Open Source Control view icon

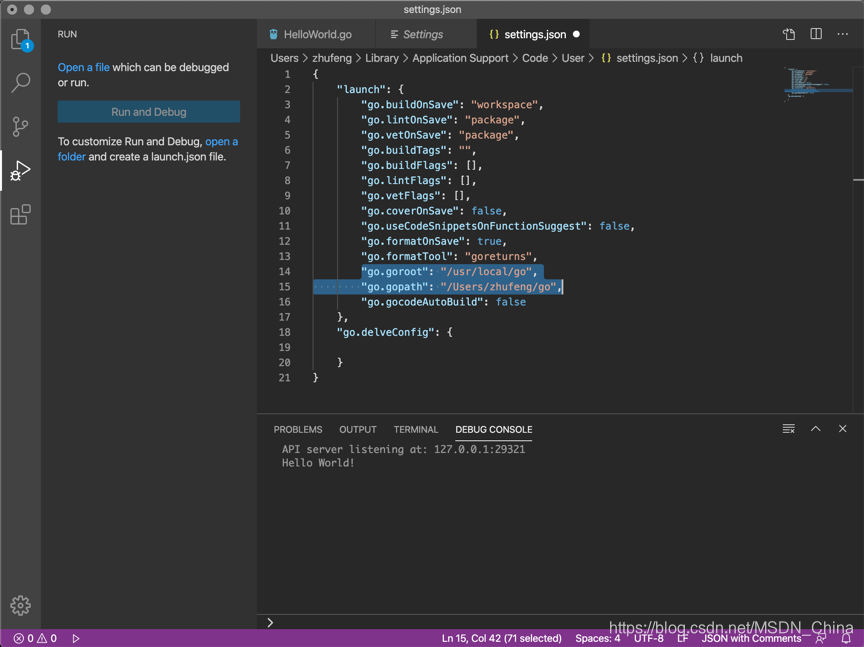coord(20,127)
